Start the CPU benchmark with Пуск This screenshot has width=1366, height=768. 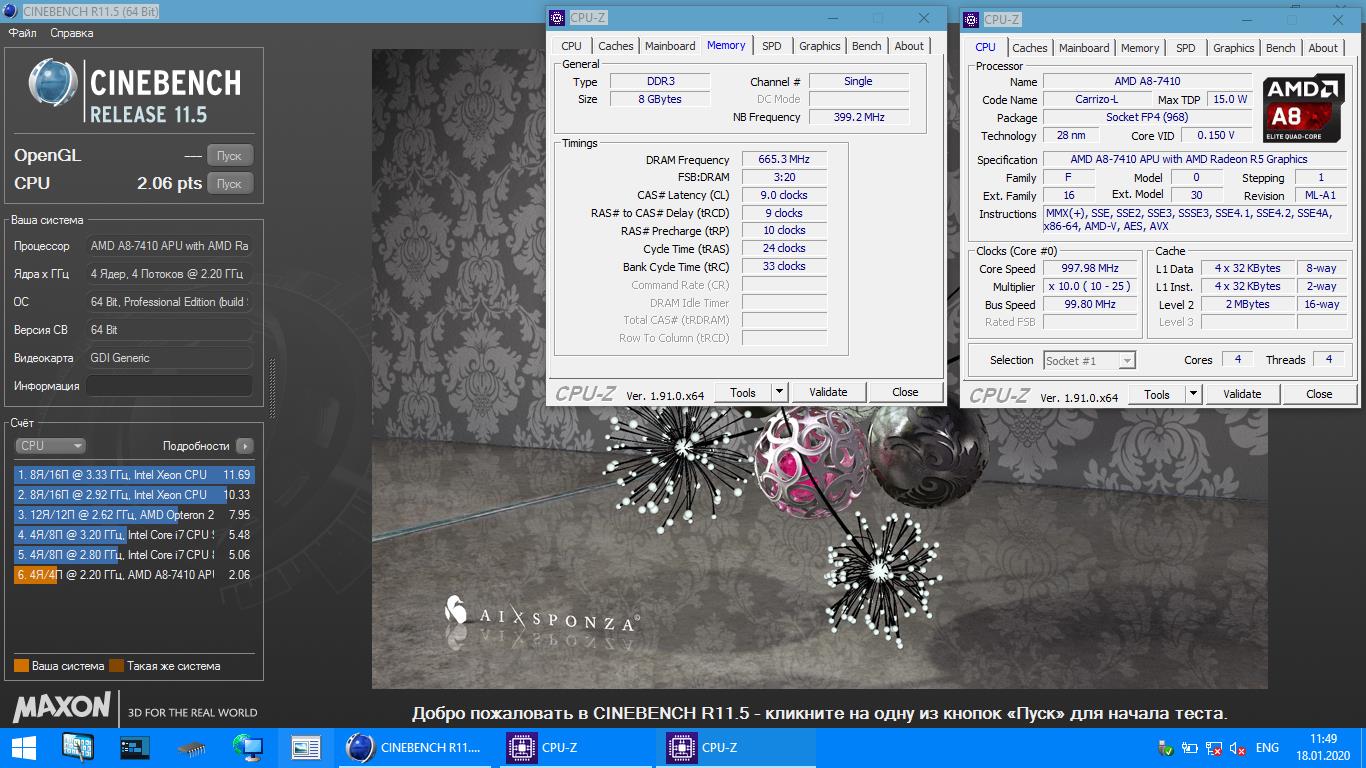[x=230, y=184]
